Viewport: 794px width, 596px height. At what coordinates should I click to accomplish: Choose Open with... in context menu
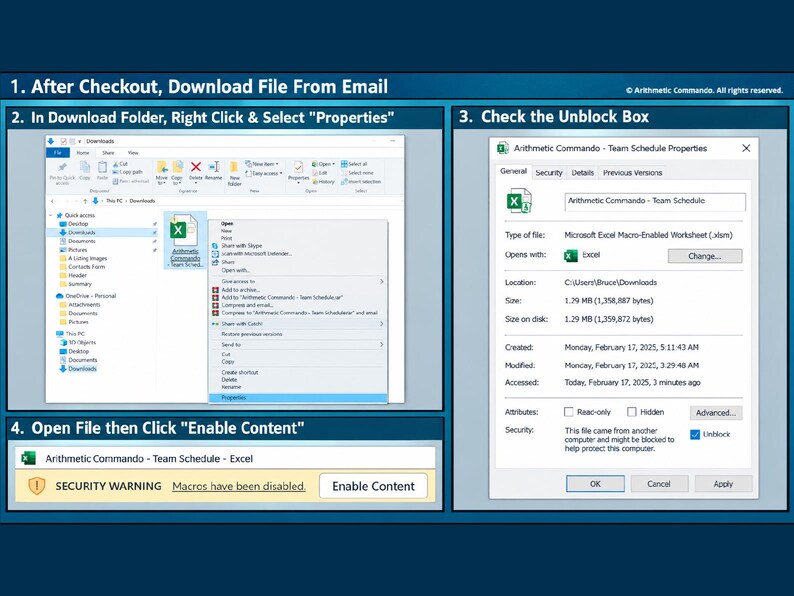[235, 270]
